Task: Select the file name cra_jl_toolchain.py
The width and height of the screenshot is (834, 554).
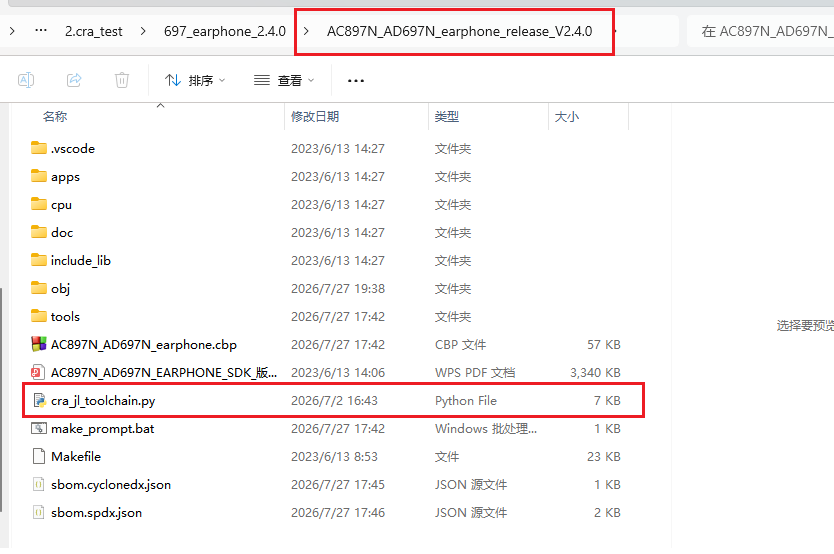Action: 103,401
